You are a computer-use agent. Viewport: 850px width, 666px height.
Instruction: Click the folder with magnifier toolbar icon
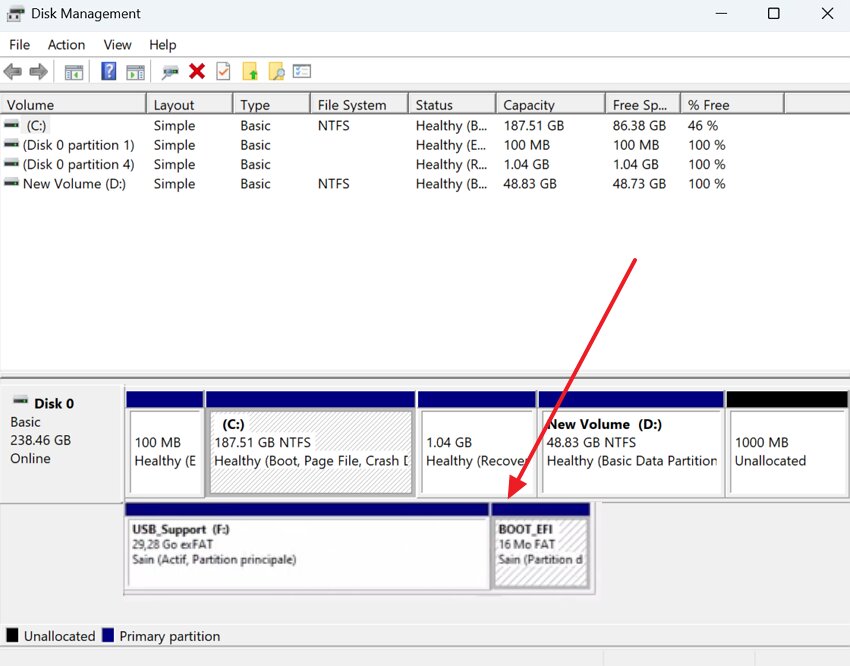coord(277,71)
